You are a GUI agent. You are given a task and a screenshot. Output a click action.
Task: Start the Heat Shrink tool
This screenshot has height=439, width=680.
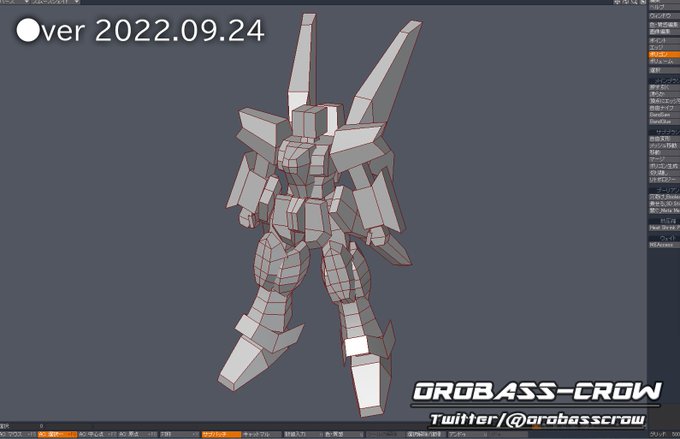pos(664,228)
